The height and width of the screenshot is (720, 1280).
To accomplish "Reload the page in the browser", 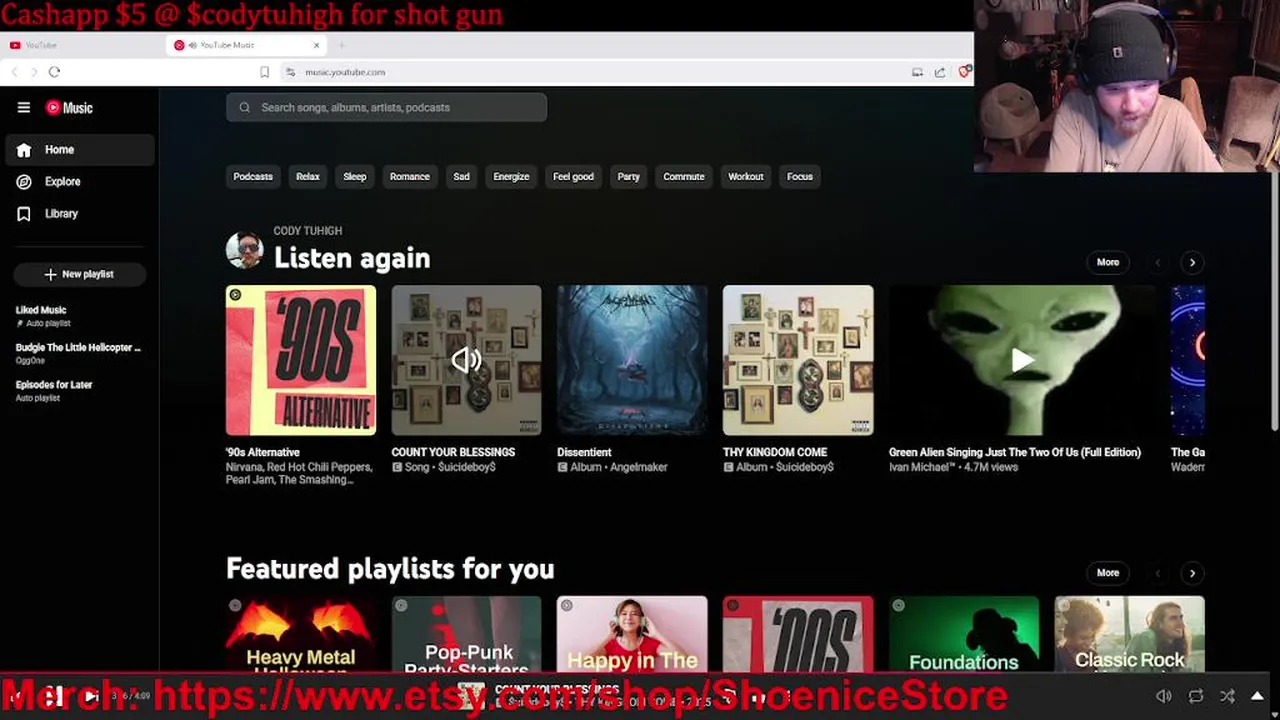I will [x=54, y=72].
